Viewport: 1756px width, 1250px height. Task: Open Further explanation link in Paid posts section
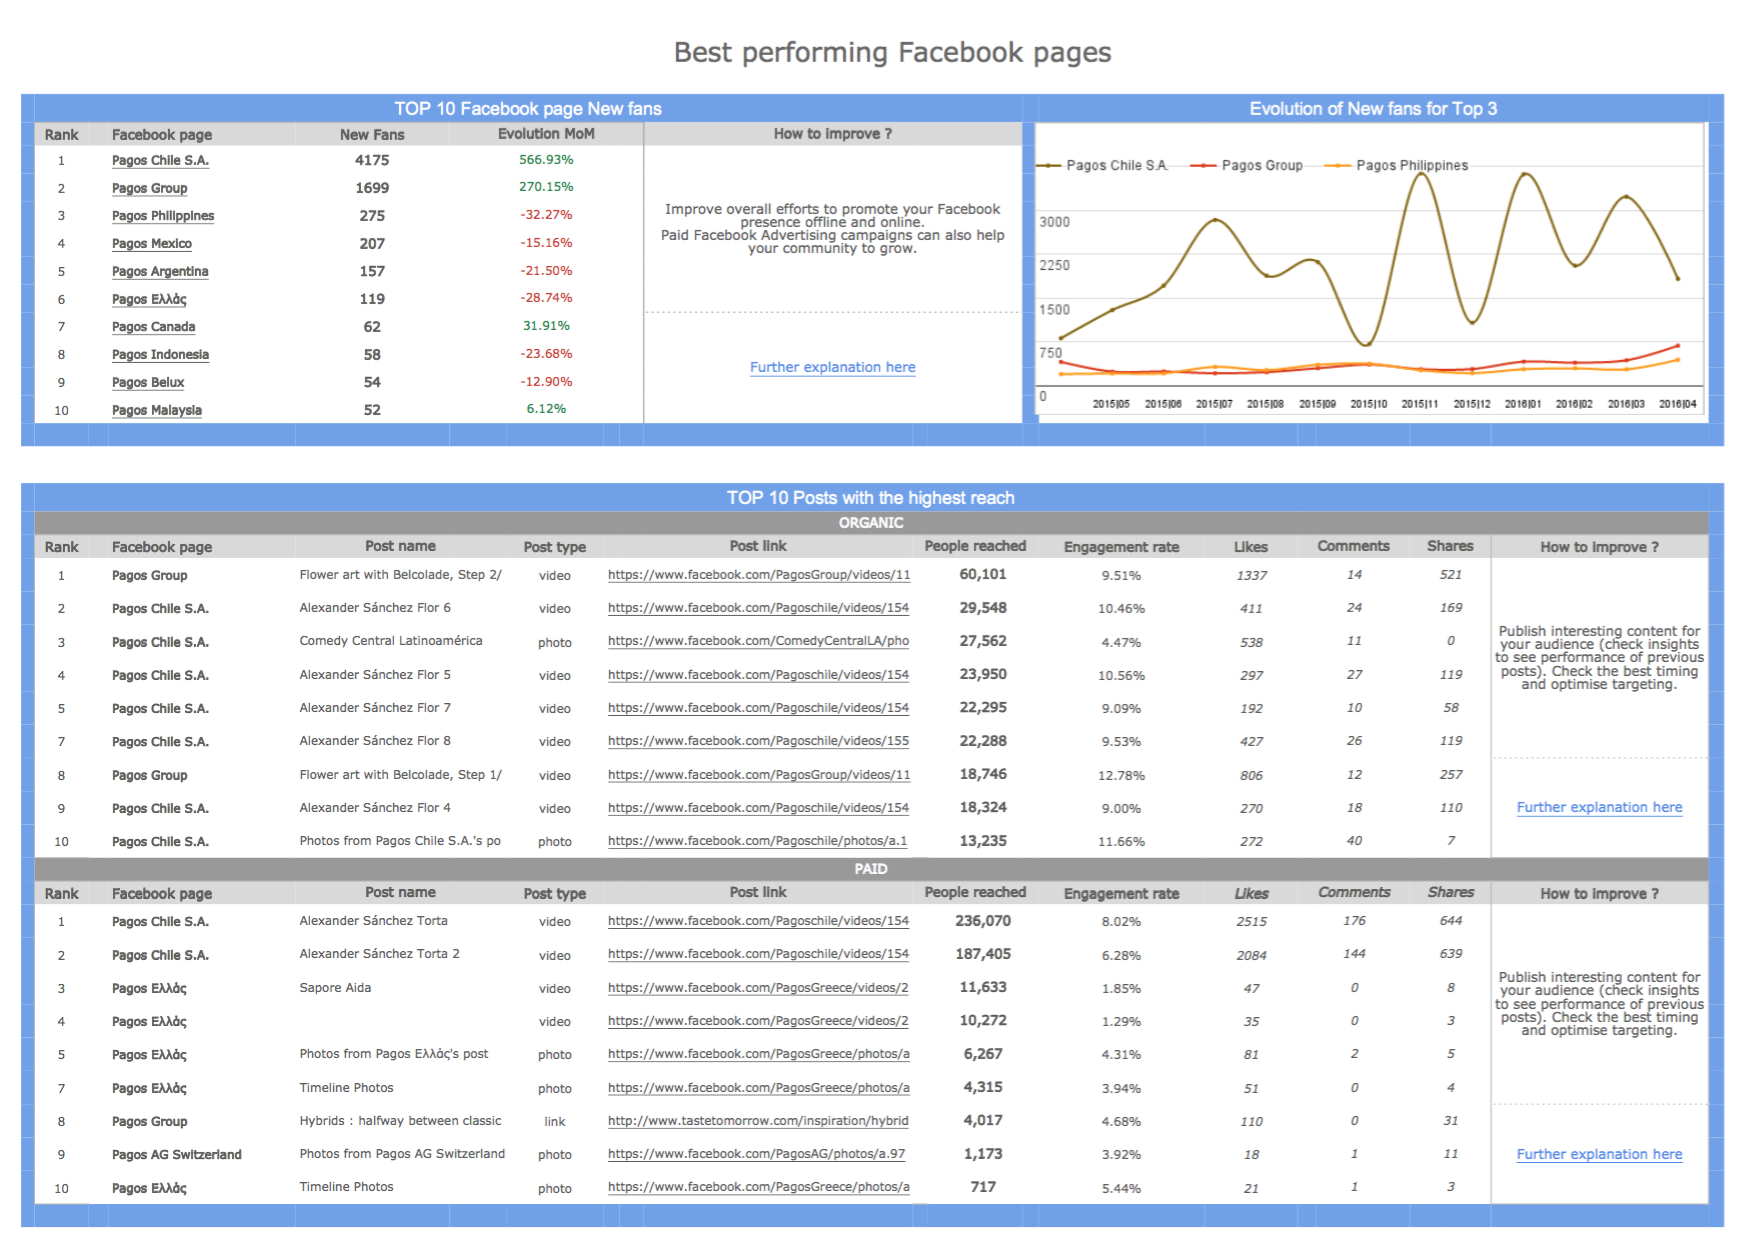1598,1155
